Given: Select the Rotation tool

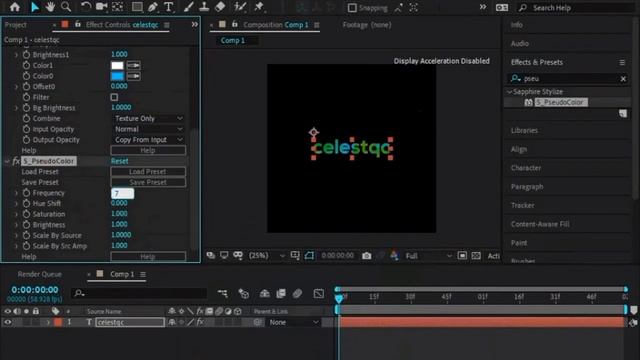Looking at the screenshot, I should pyautogui.click(x=86, y=7).
